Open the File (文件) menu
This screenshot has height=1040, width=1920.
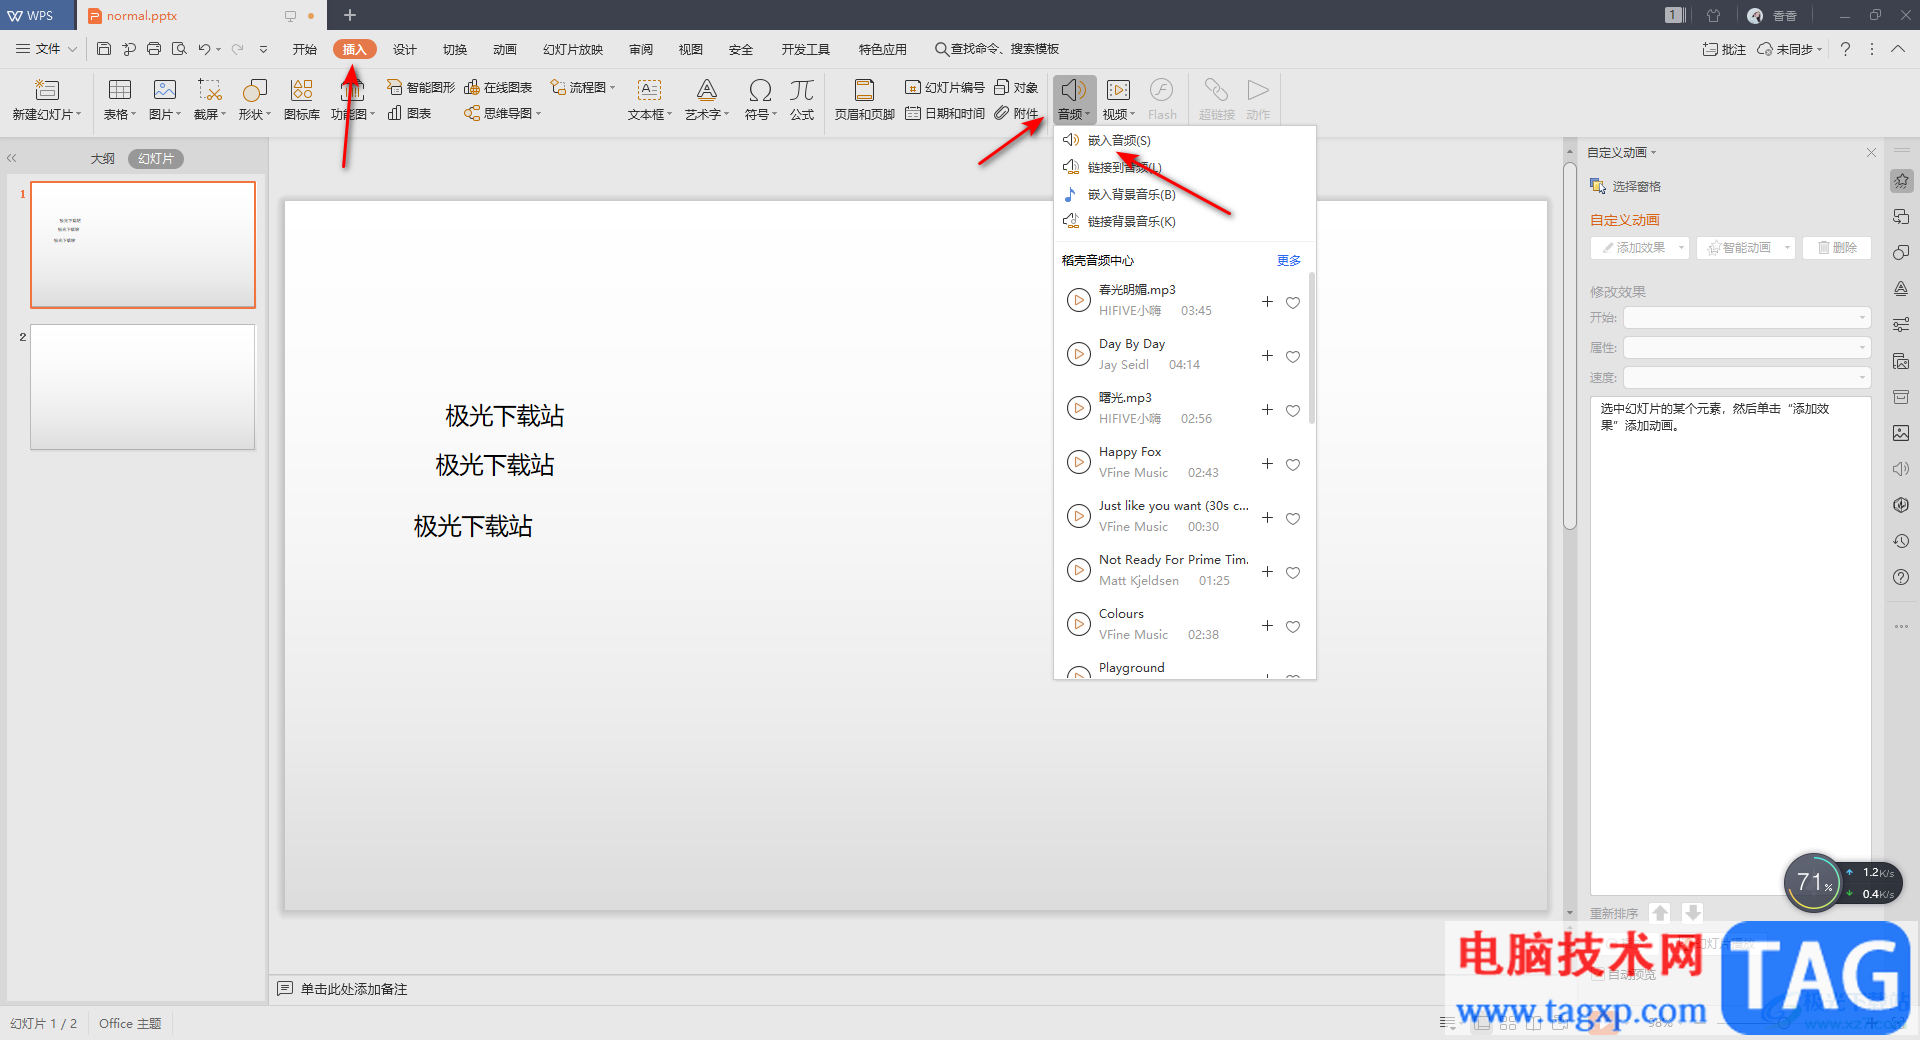coord(47,49)
